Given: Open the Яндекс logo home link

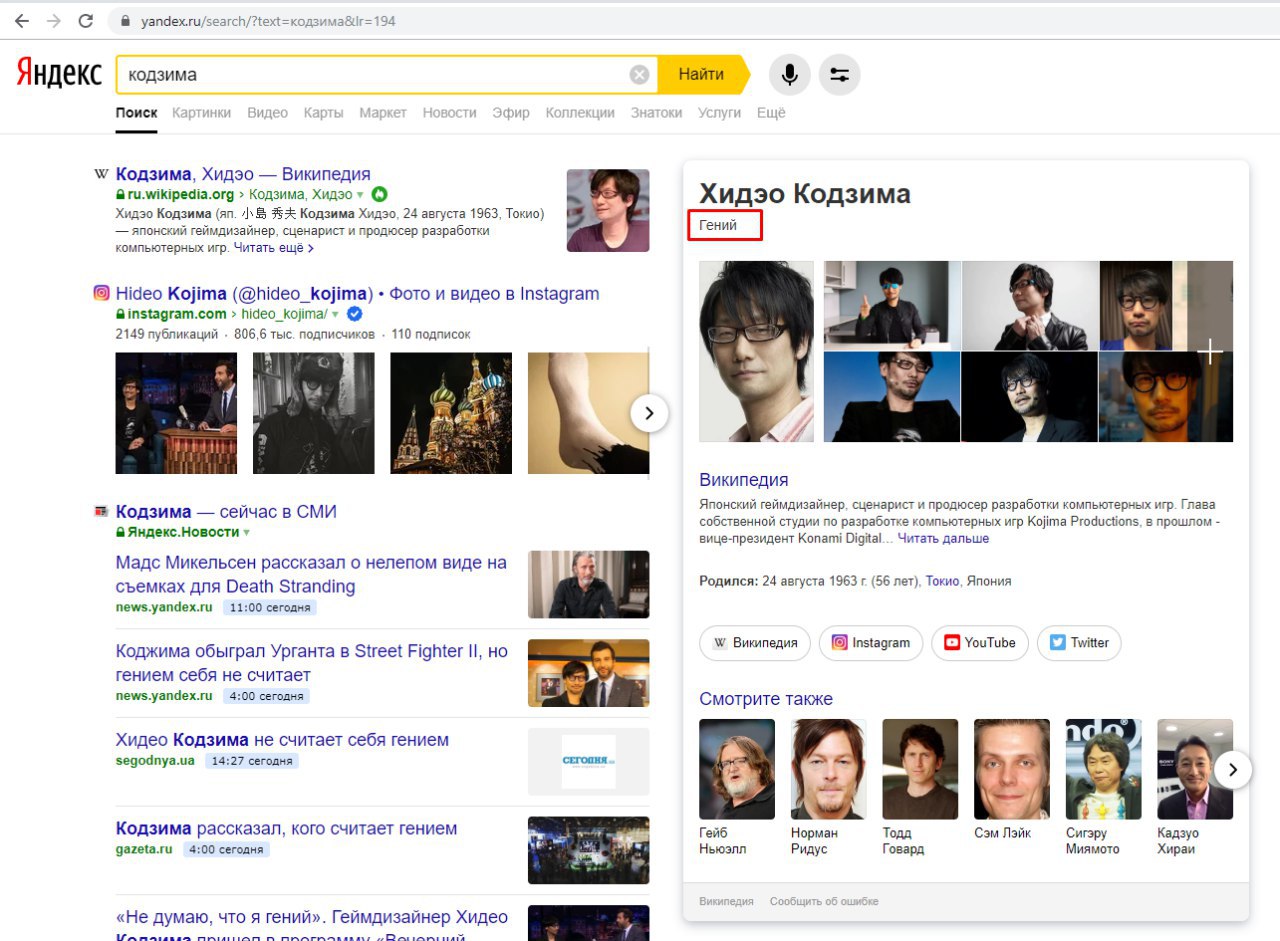Looking at the screenshot, I should click(x=59, y=73).
